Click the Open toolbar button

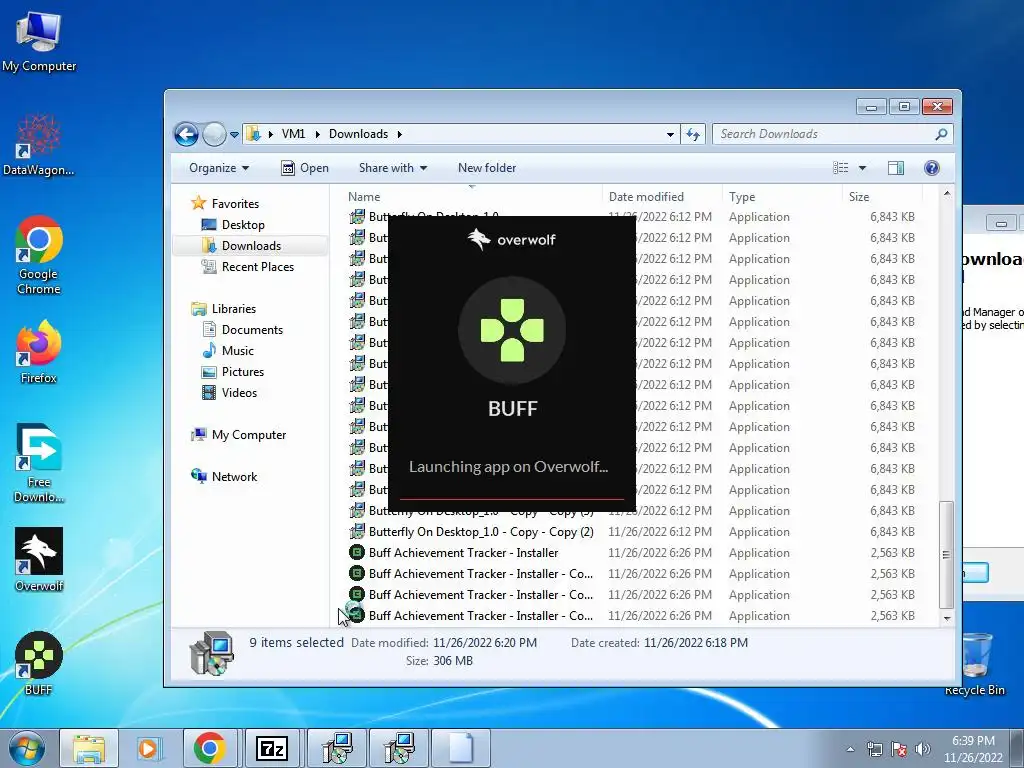[x=304, y=168]
